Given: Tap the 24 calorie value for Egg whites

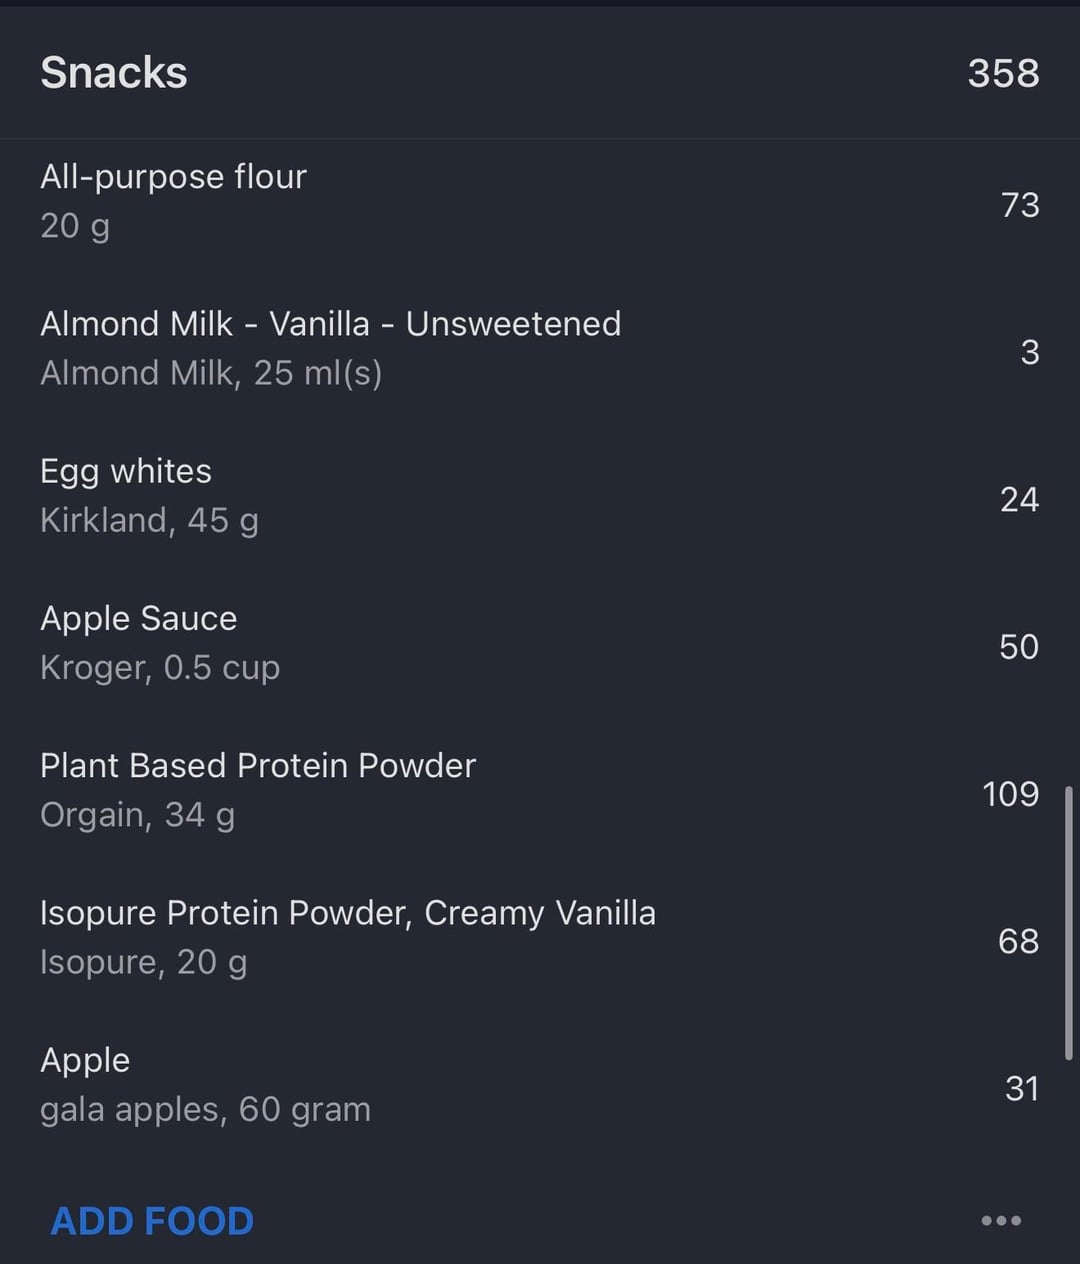Looking at the screenshot, I should point(1019,499).
